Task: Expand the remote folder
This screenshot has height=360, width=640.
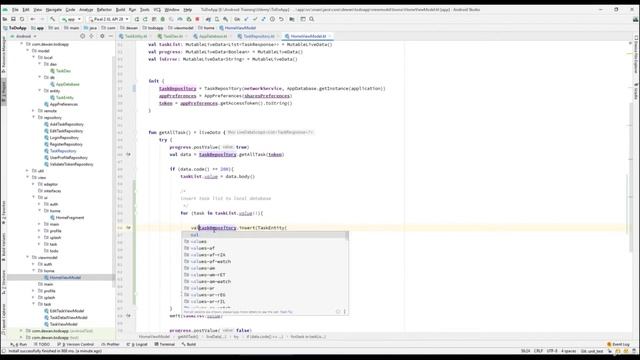Action: tap(33, 111)
